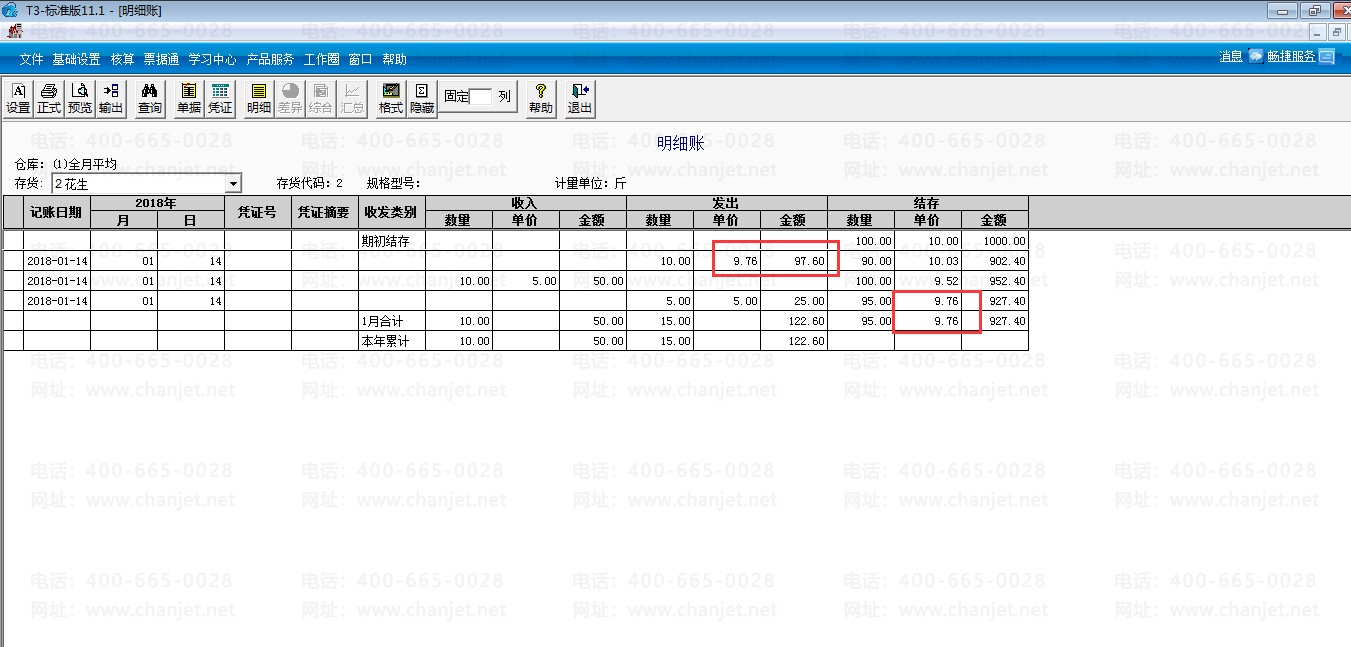This screenshot has height=647, width=1351.
Task: Open the 文件 menu
Action: [x=31, y=60]
